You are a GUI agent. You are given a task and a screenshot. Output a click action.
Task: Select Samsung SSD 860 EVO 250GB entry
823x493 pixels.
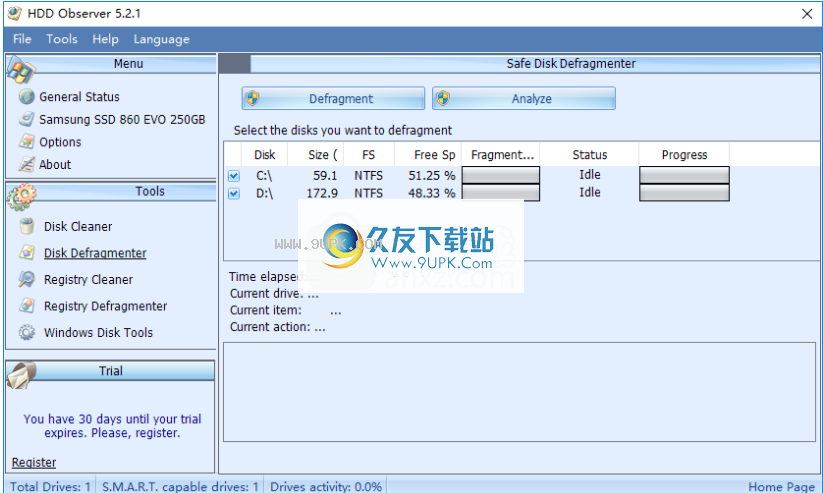click(x=122, y=119)
